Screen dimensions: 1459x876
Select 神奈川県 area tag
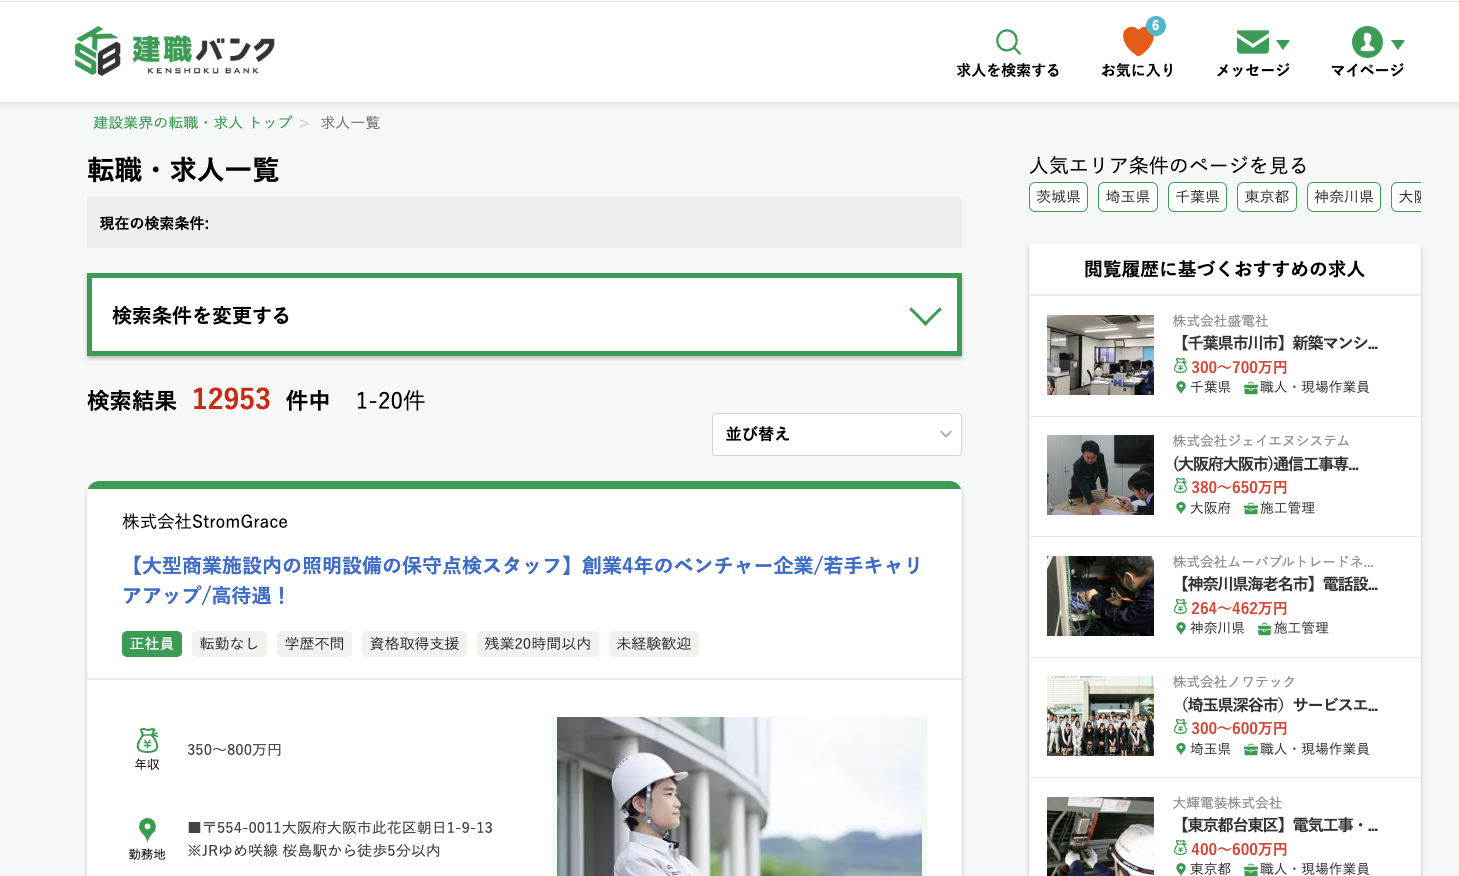(1344, 197)
